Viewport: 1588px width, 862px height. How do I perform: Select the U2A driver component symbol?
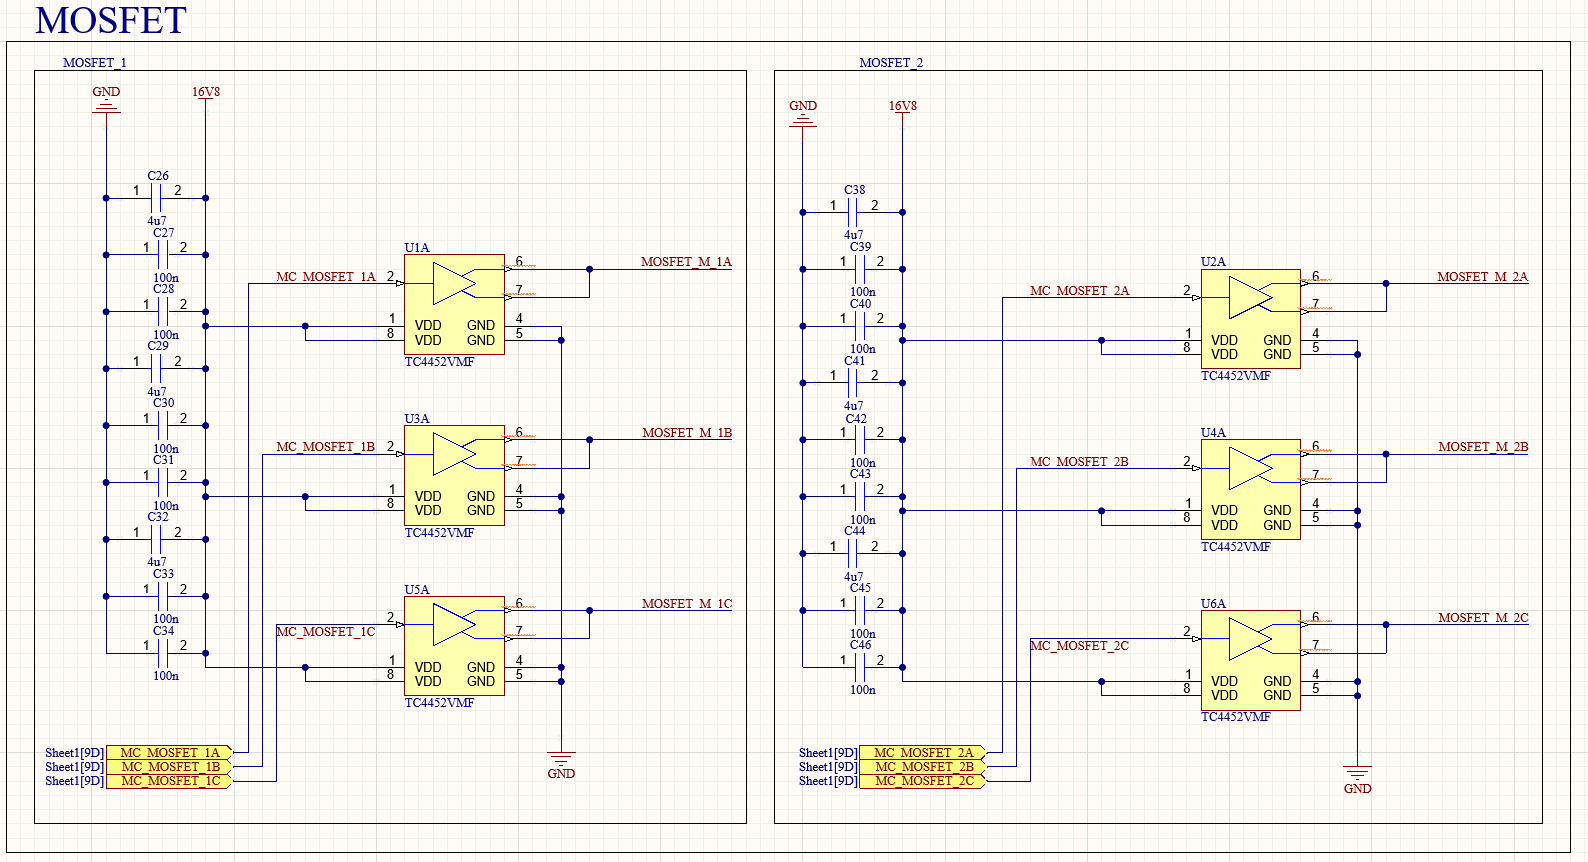1250,319
